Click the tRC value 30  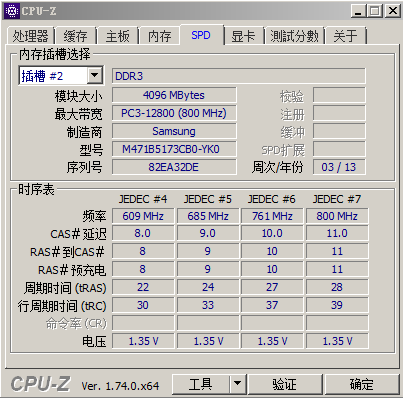click(143, 305)
